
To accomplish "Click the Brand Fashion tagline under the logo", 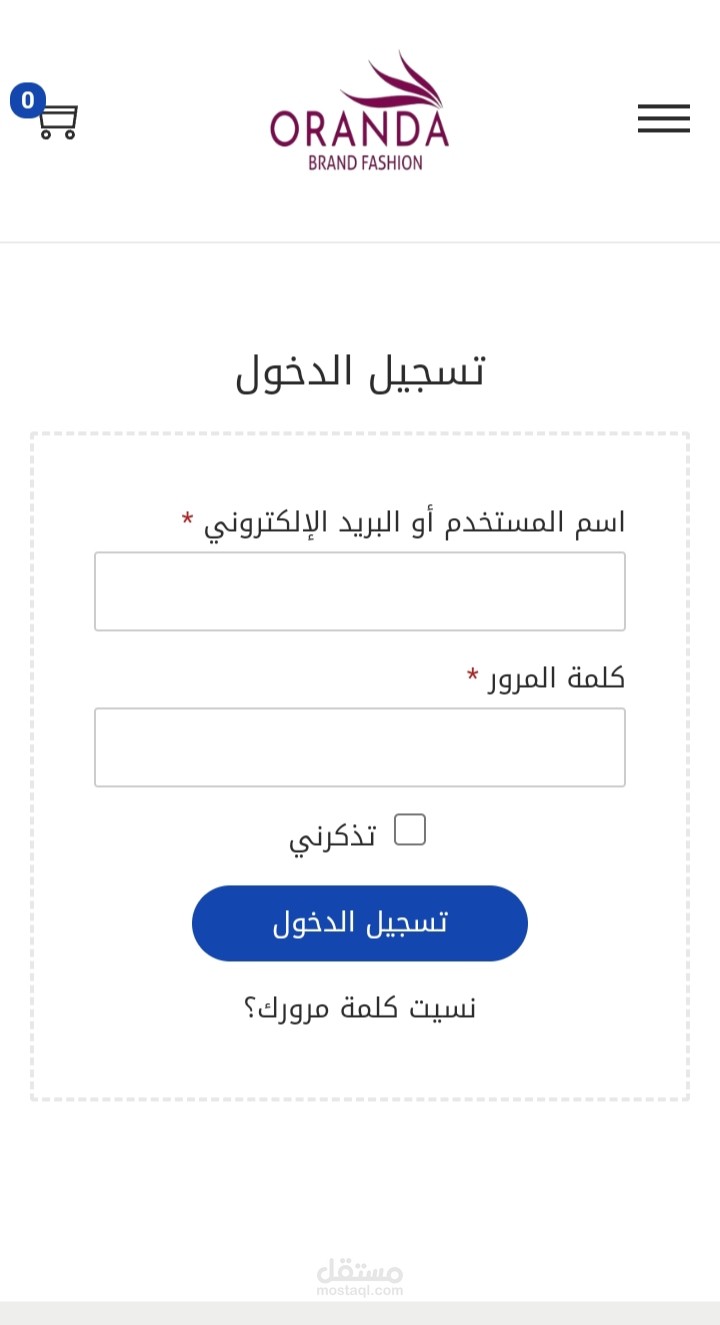I will 365,163.
